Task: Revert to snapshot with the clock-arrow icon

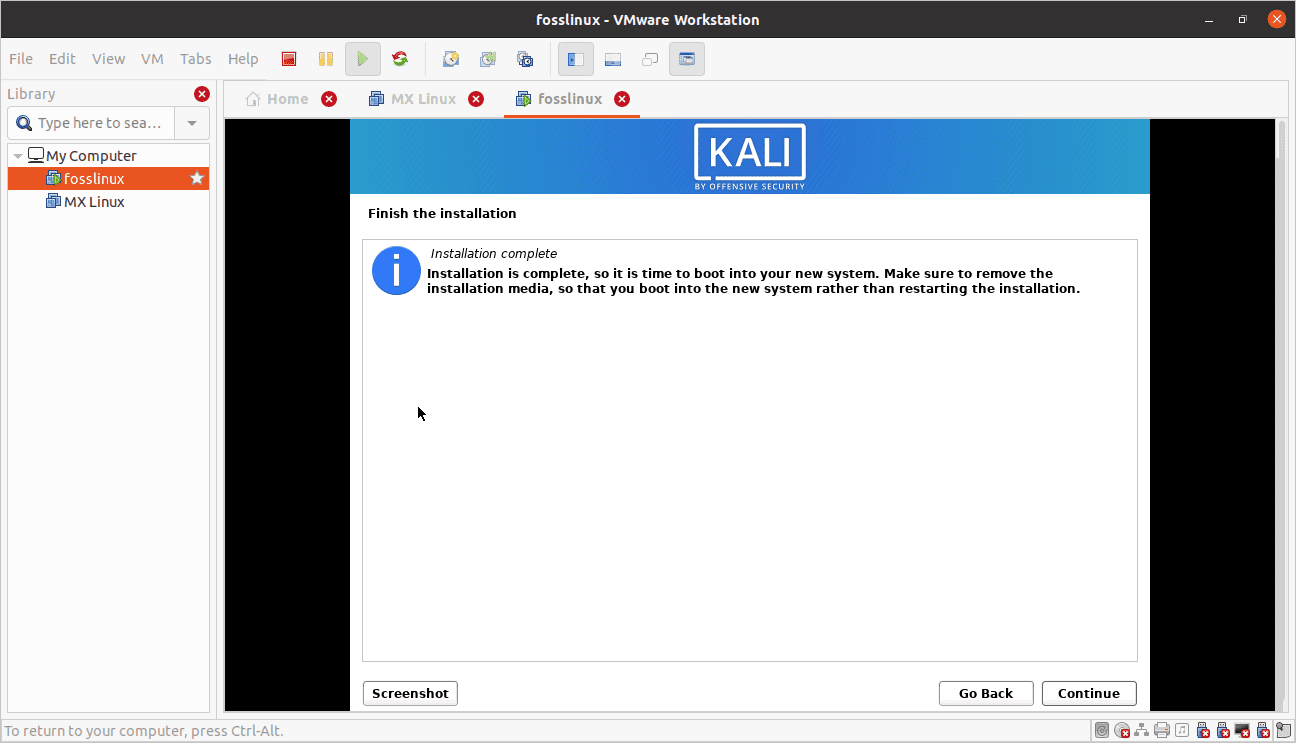Action: coord(488,59)
